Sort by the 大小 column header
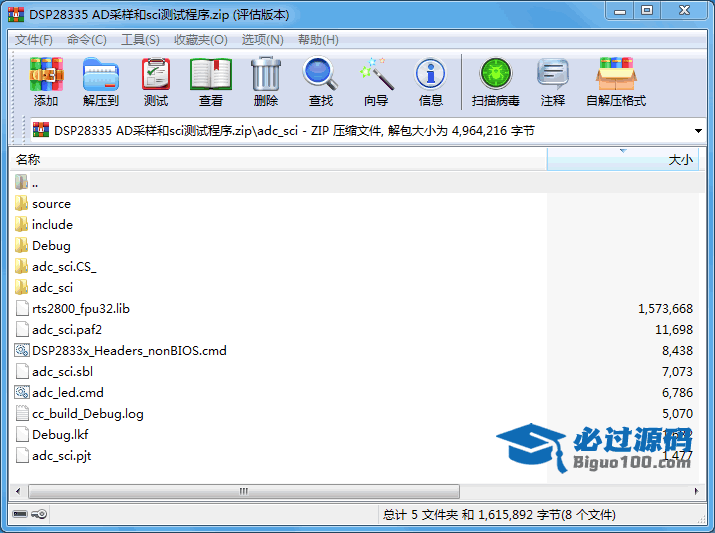This screenshot has height=533, width=715. click(x=622, y=159)
